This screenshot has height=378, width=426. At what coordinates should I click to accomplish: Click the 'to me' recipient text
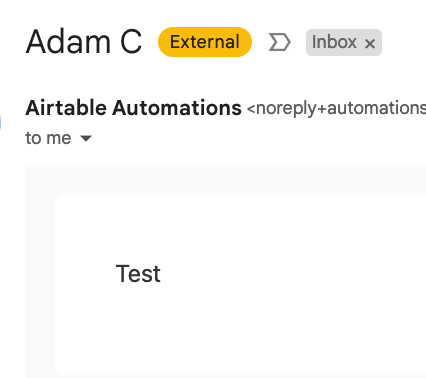[48, 138]
